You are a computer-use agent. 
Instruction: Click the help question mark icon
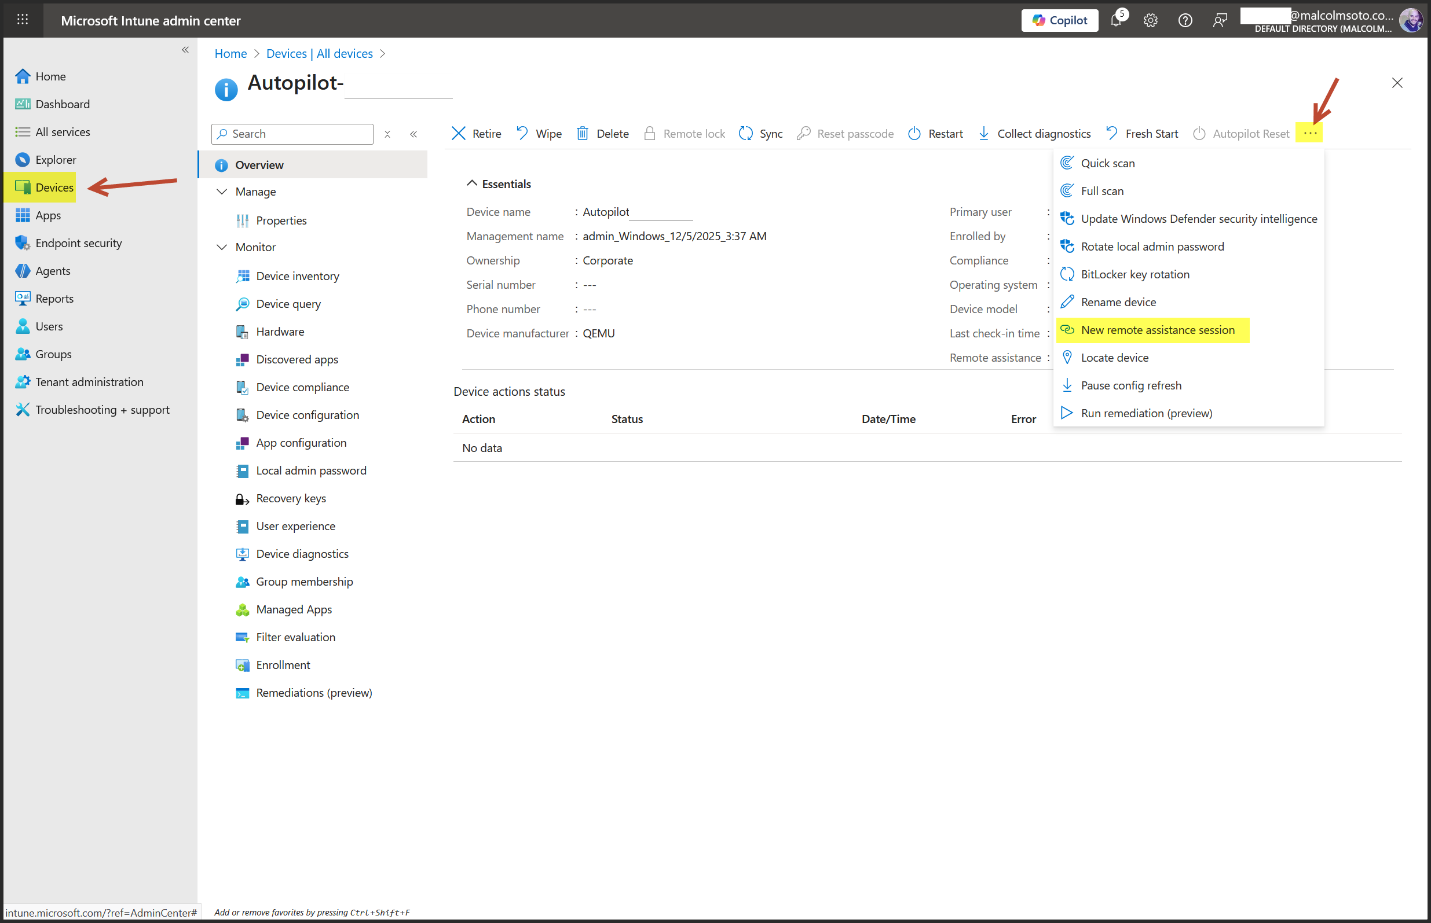coord(1185,20)
